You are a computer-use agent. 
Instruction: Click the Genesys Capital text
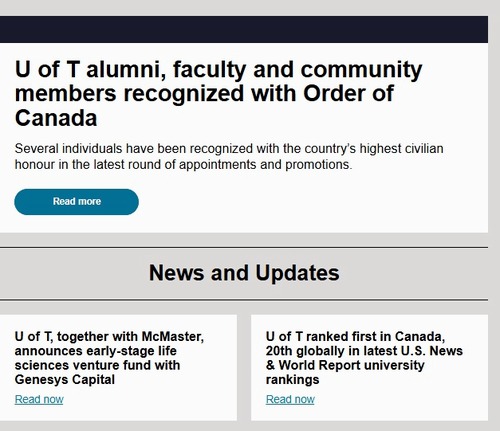[x=65, y=380]
